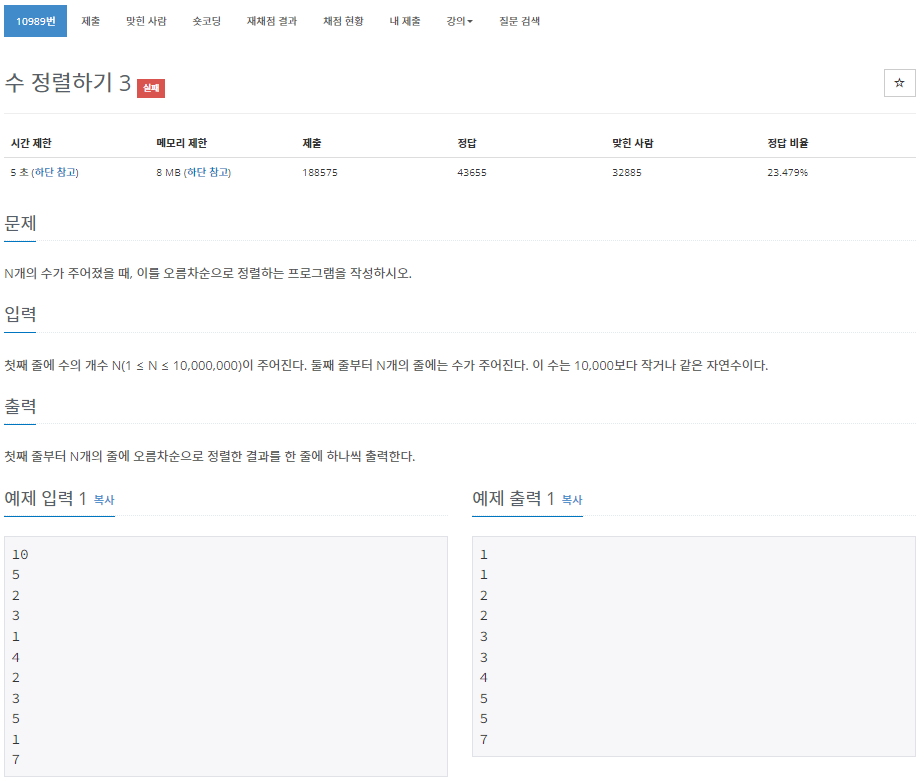Click the 예제 입력 1 heading
The image size is (924, 782).
tap(45, 499)
